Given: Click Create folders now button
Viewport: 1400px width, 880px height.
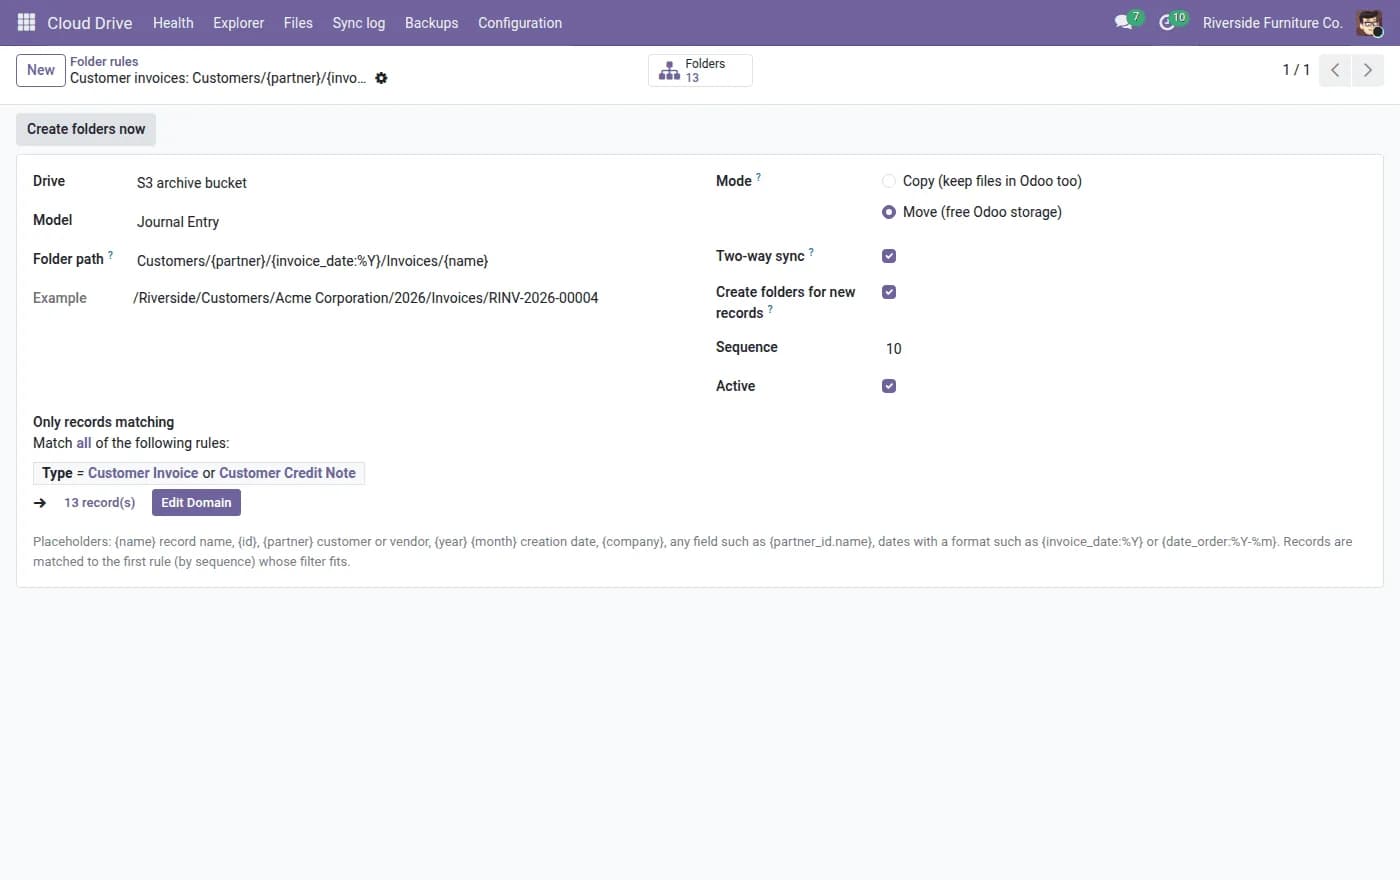Looking at the screenshot, I should pyautogui.click(x=86, y=129).
